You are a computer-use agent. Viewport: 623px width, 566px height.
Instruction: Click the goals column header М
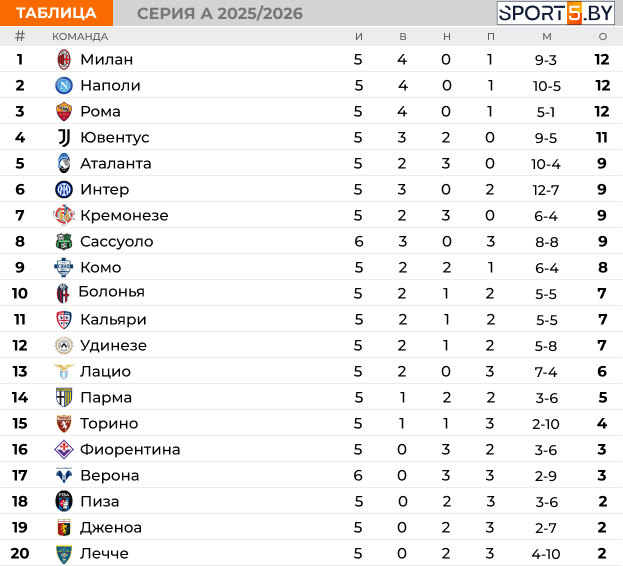[x=546, y=36]
